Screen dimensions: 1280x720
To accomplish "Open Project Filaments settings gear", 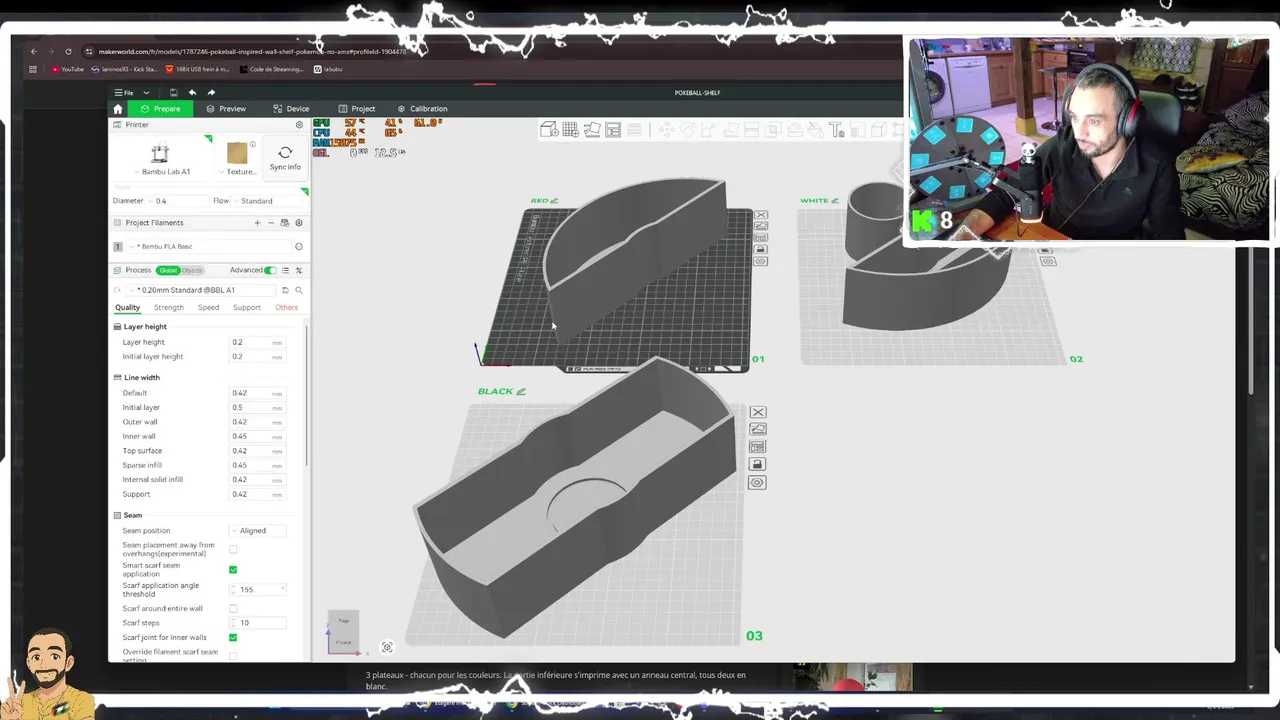I will click(x=299, y=223).
